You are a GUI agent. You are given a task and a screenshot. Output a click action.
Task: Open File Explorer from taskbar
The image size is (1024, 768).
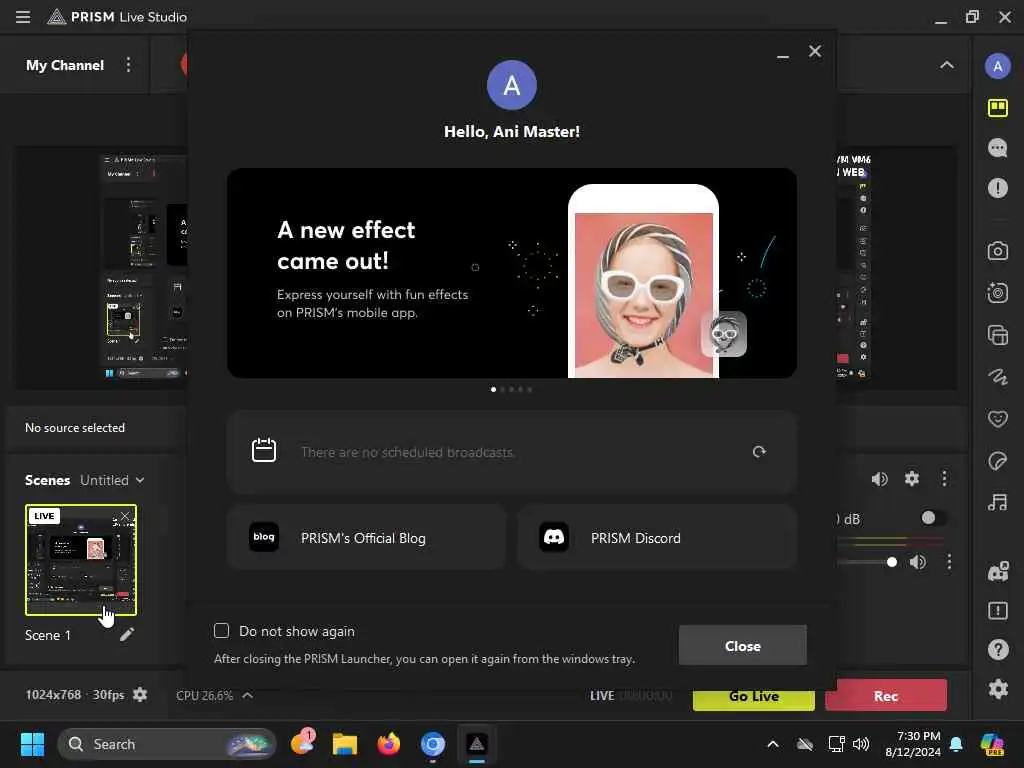coord(344,744)
